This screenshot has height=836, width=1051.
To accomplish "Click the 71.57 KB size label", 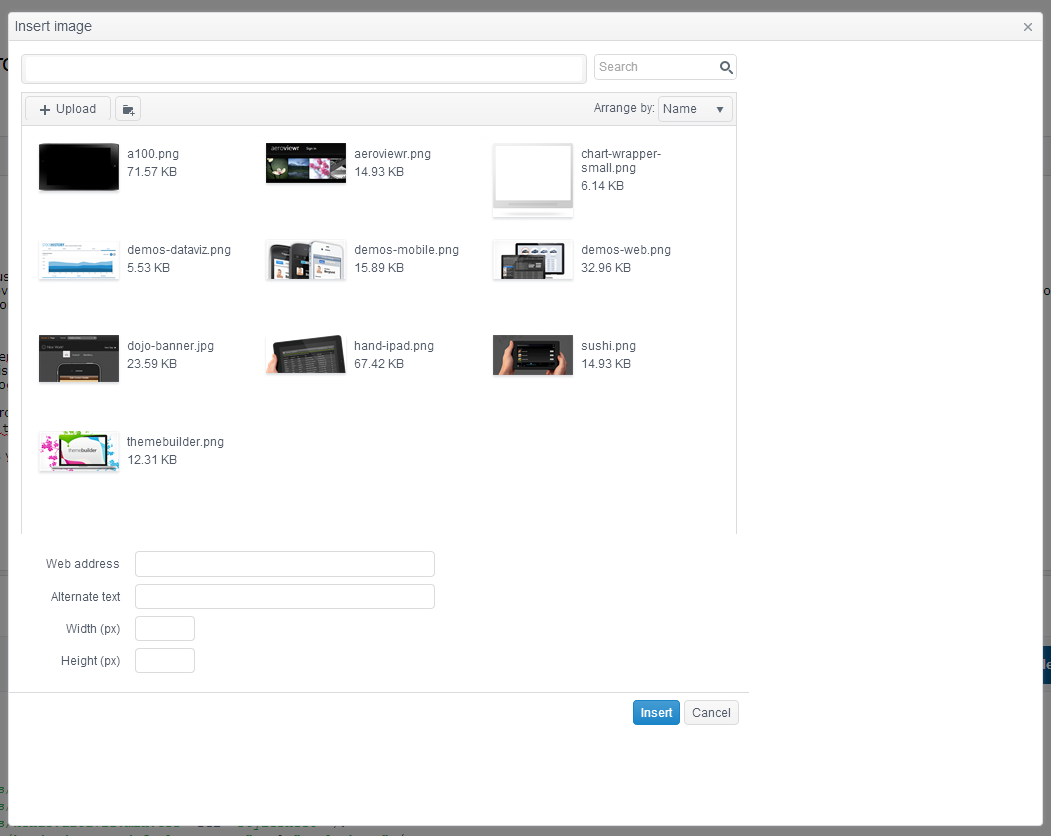I will (x=151, y=172).
